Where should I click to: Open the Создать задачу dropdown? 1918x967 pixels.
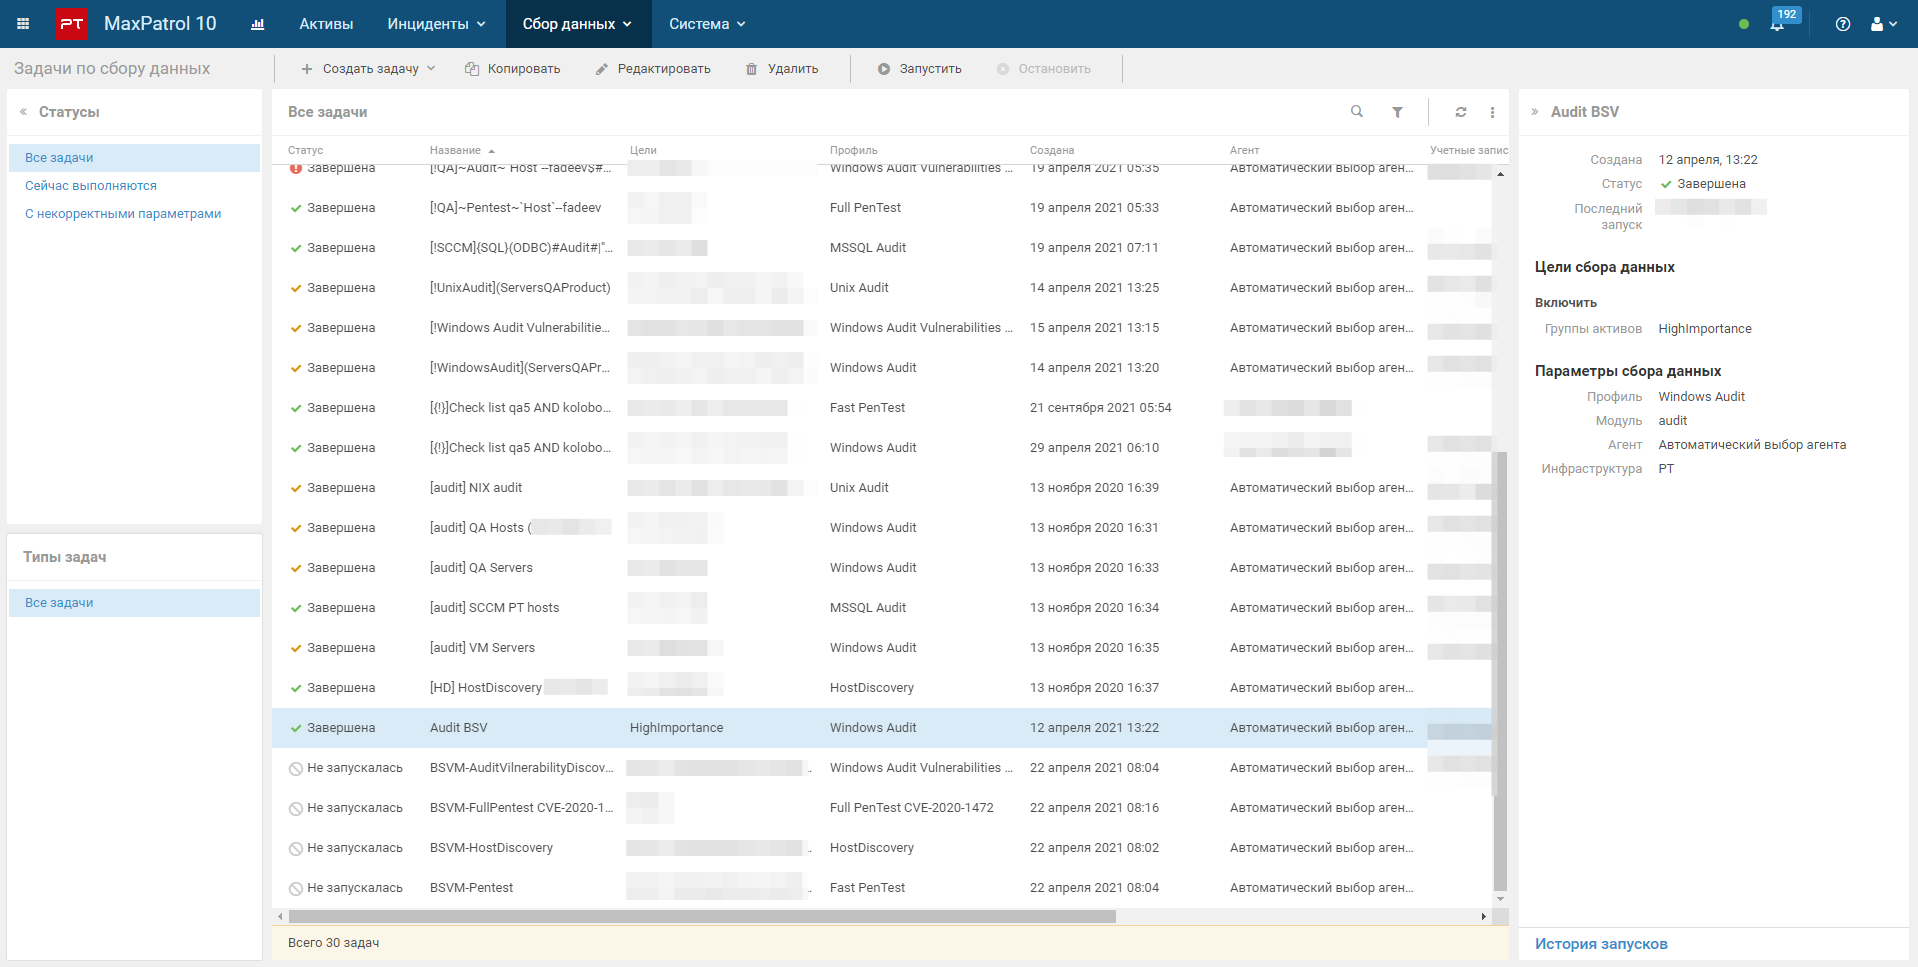[x=368, y=69]
